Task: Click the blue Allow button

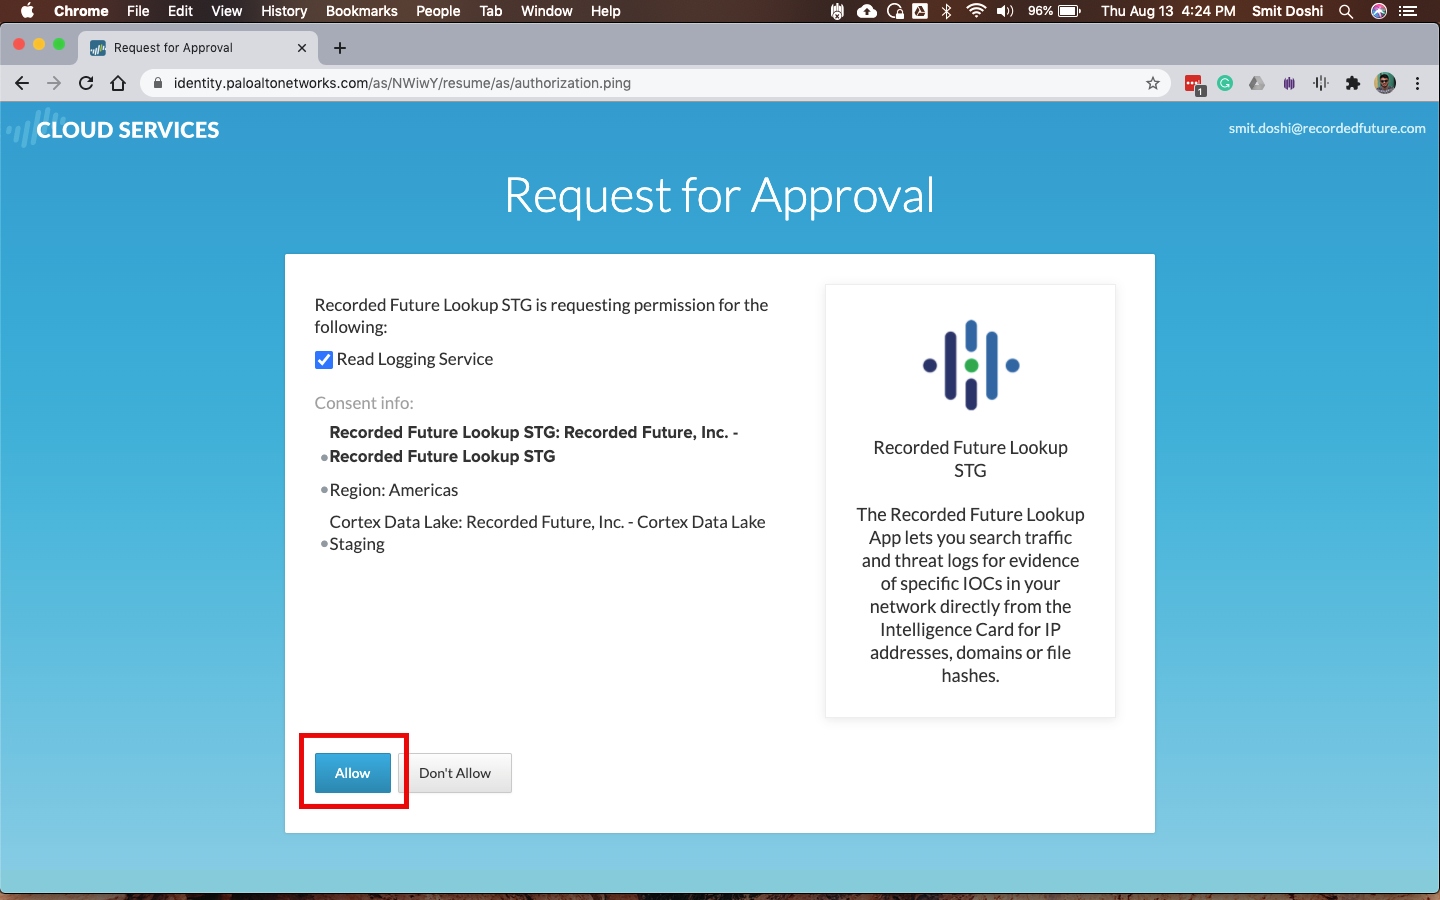Action: (x=352, y=773)
